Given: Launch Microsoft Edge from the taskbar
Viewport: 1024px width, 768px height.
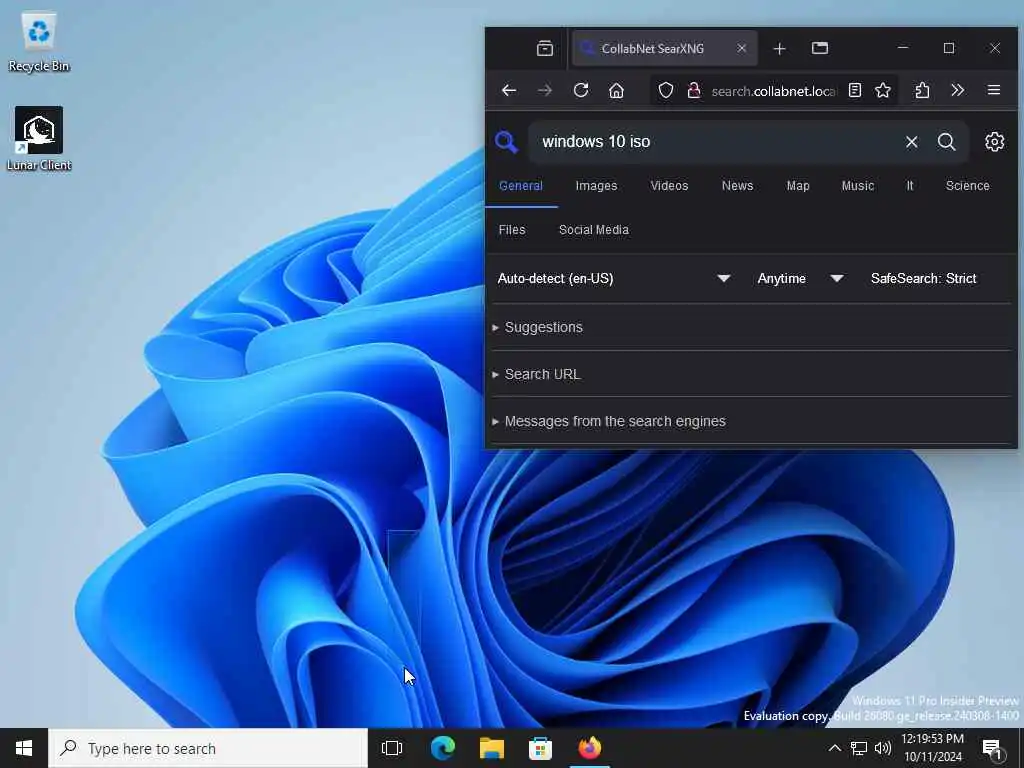Looking at the screenshot, I should pos(443,748).
